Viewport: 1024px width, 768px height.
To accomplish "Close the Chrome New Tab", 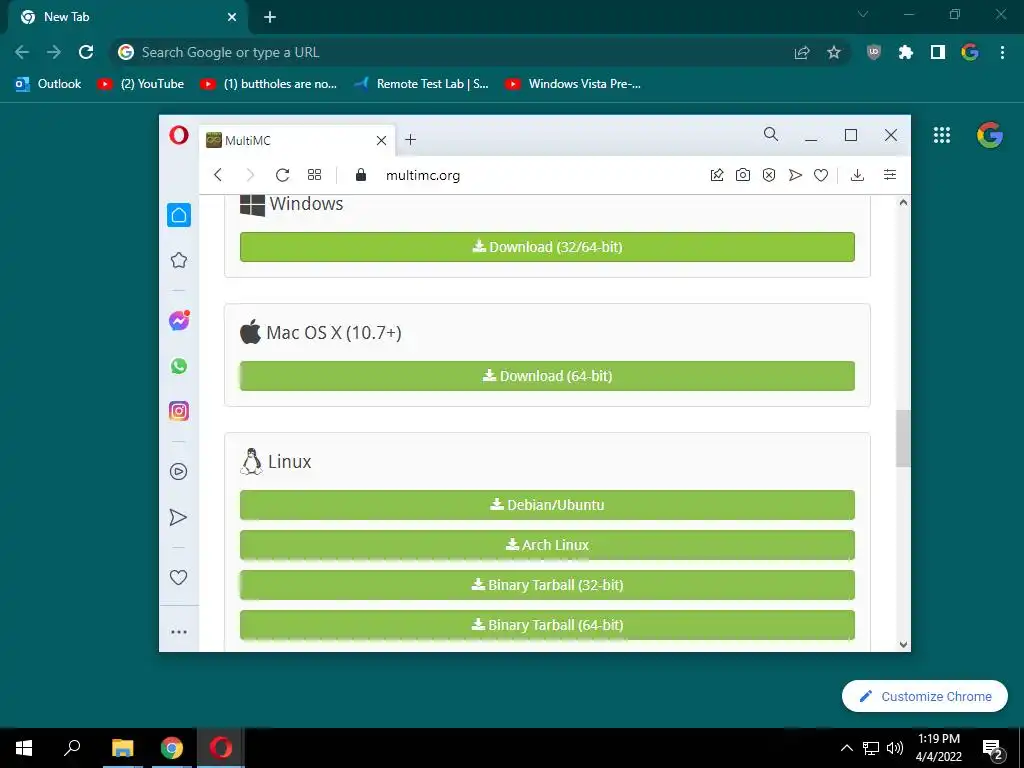I will [x=232, y=17].
